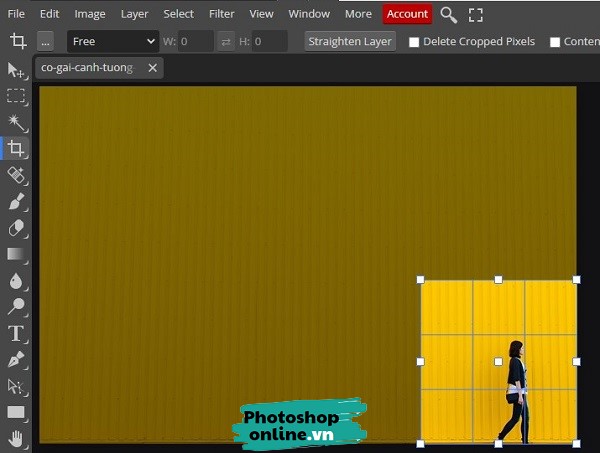600x453 pixels.
Task: Toggle fullscreen mode icon
Action: click(x=476, y=15)
